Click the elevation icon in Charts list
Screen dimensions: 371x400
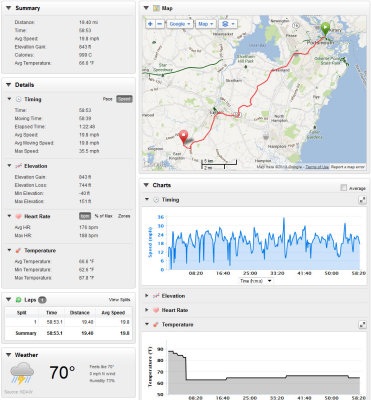pyautogui.click(x=156, y=296)
